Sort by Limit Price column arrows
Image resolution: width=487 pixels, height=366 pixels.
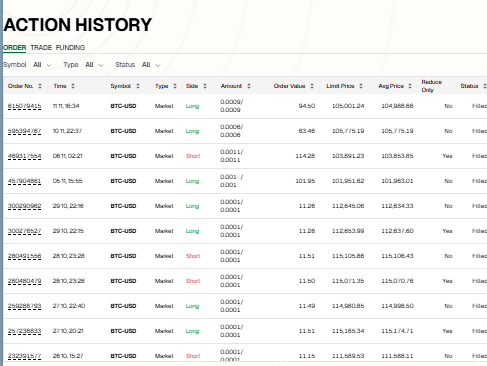coord(361,86)
